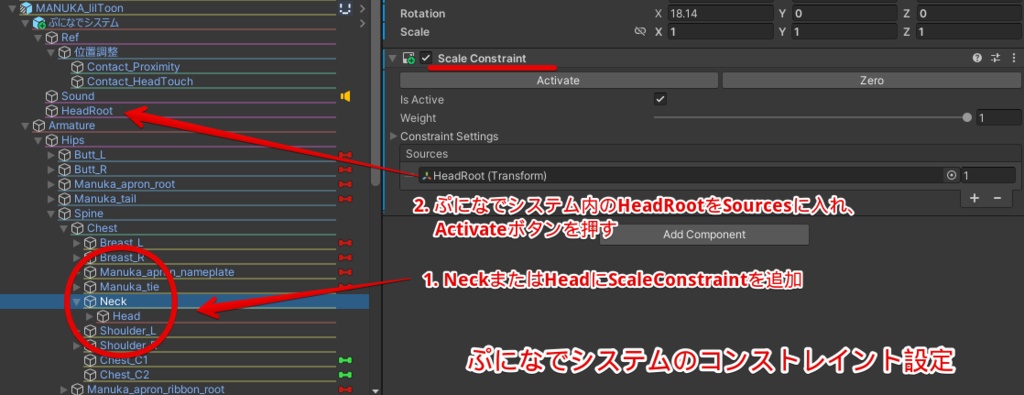Click the Zero button
Screen dimensions: 1024x395
click(872, 80)
